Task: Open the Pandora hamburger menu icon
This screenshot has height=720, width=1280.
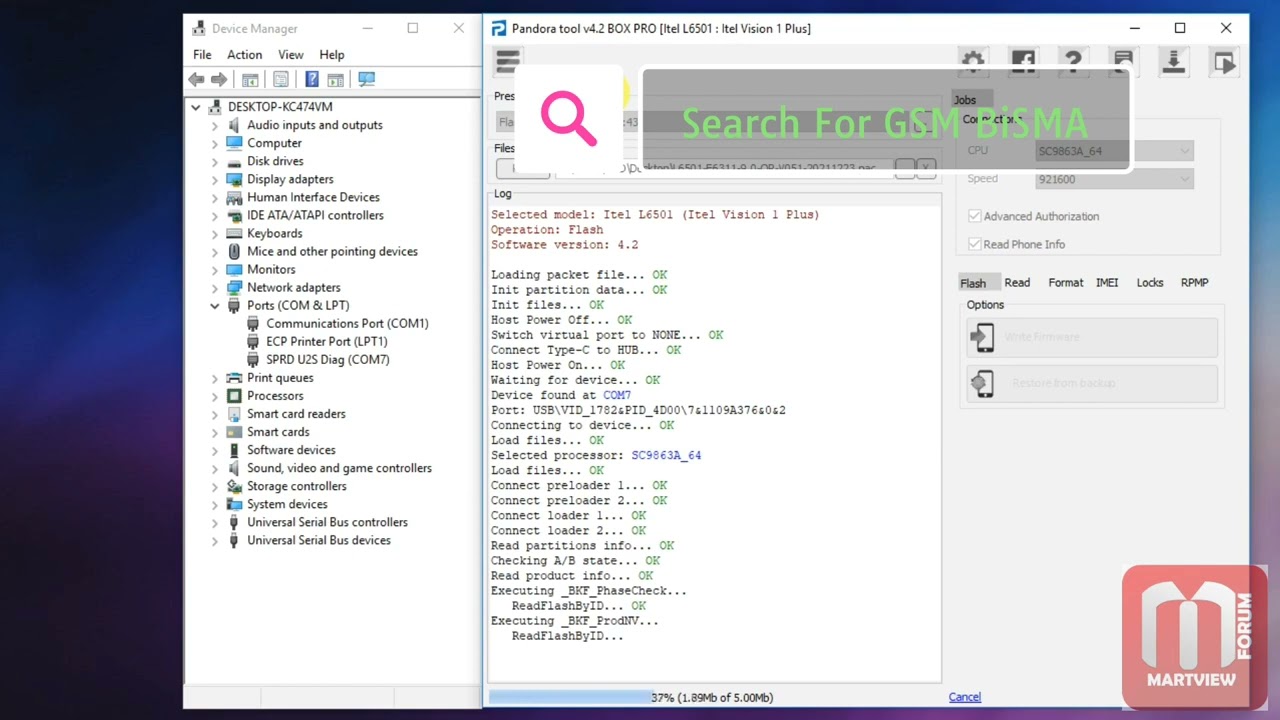Action: (x=508, y=62)
